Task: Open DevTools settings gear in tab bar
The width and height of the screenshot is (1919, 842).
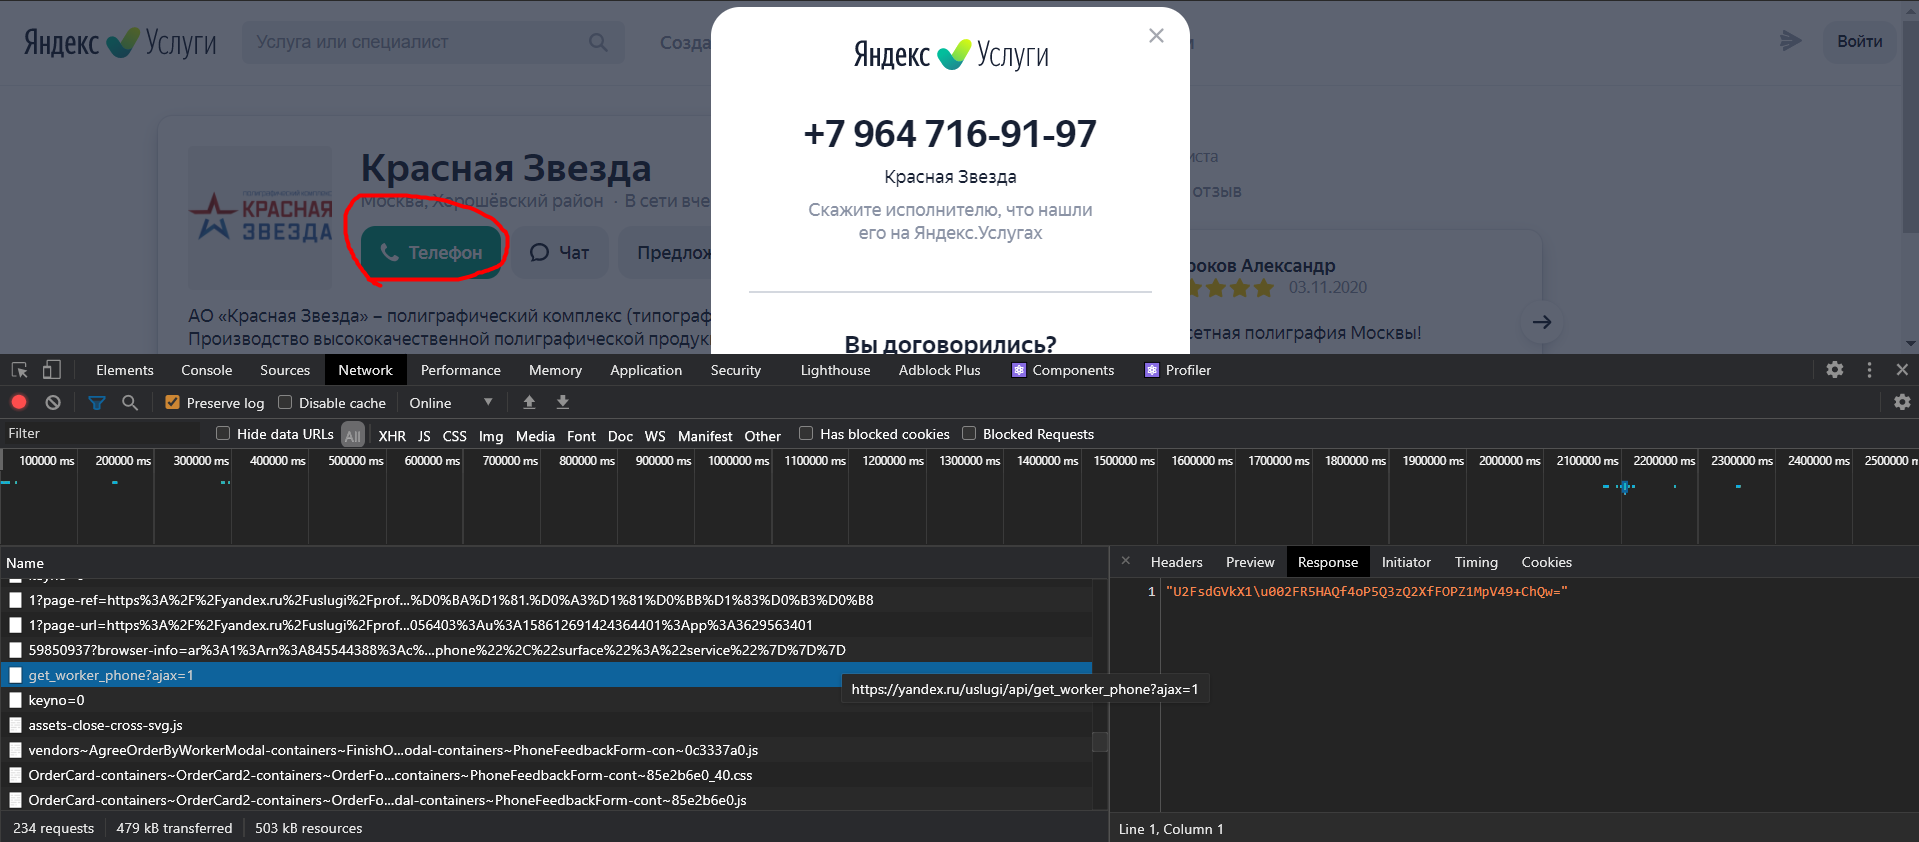Action: click(x=1834, y=369)
